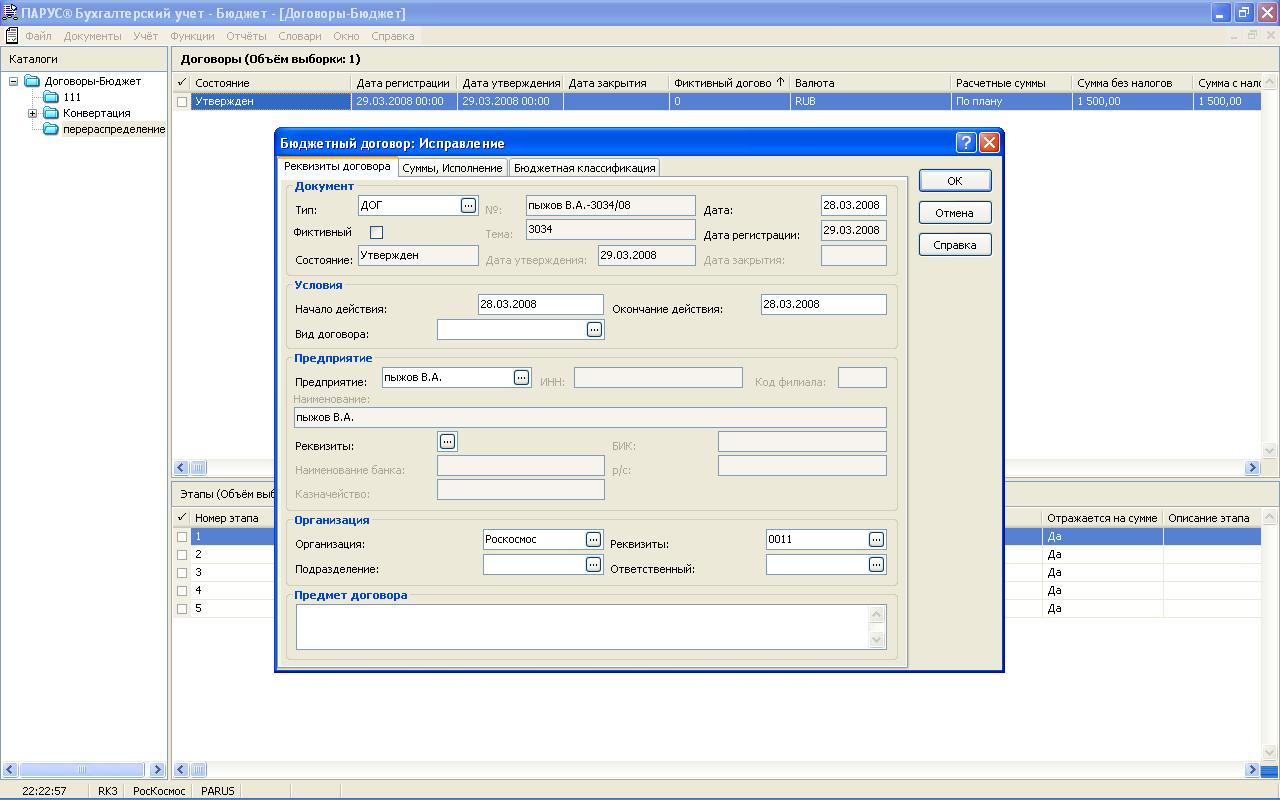
Task: Click the Начало действия date field
Action: (x=540, y=304)
